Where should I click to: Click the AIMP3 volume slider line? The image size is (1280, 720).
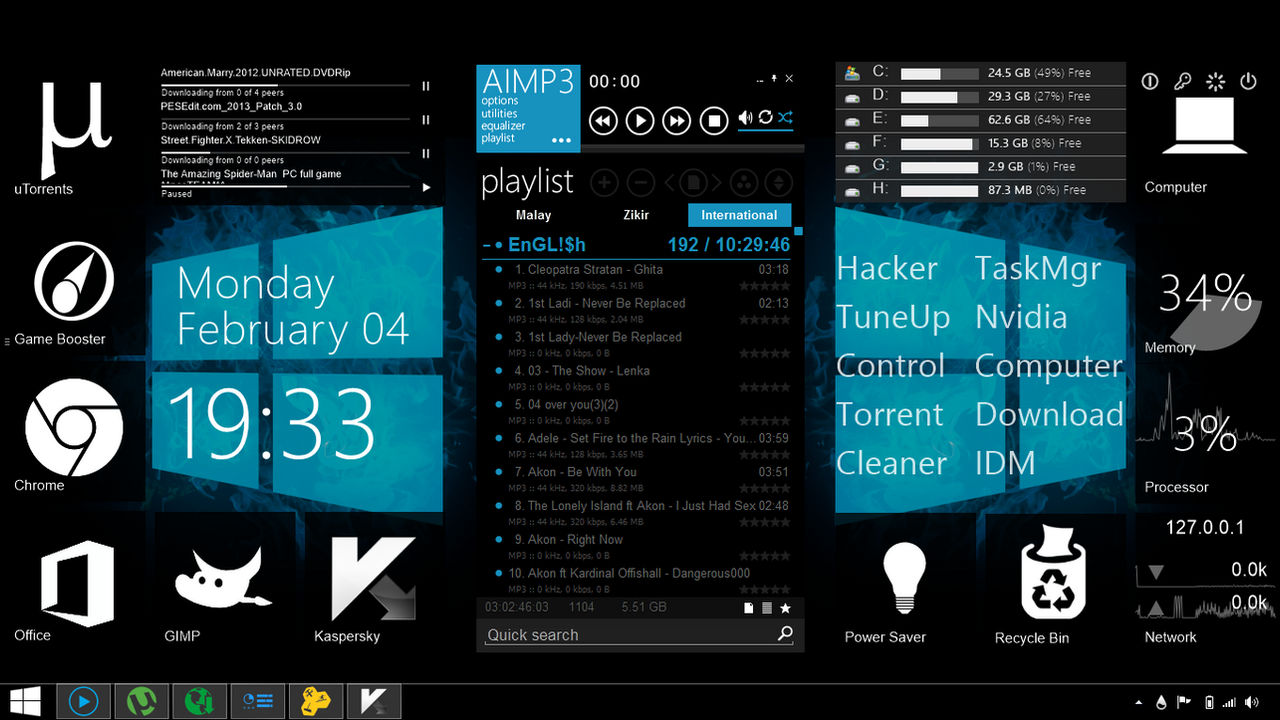point(766,131)
